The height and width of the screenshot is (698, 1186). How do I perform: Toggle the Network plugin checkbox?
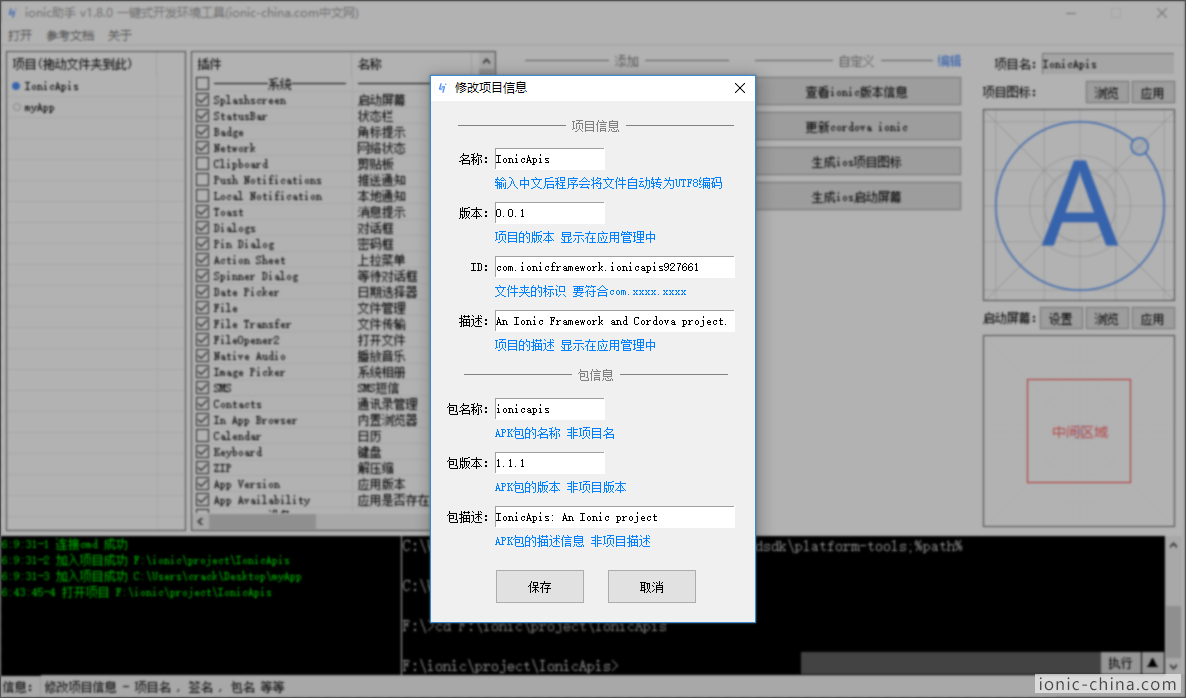click(x=203, y=147)
